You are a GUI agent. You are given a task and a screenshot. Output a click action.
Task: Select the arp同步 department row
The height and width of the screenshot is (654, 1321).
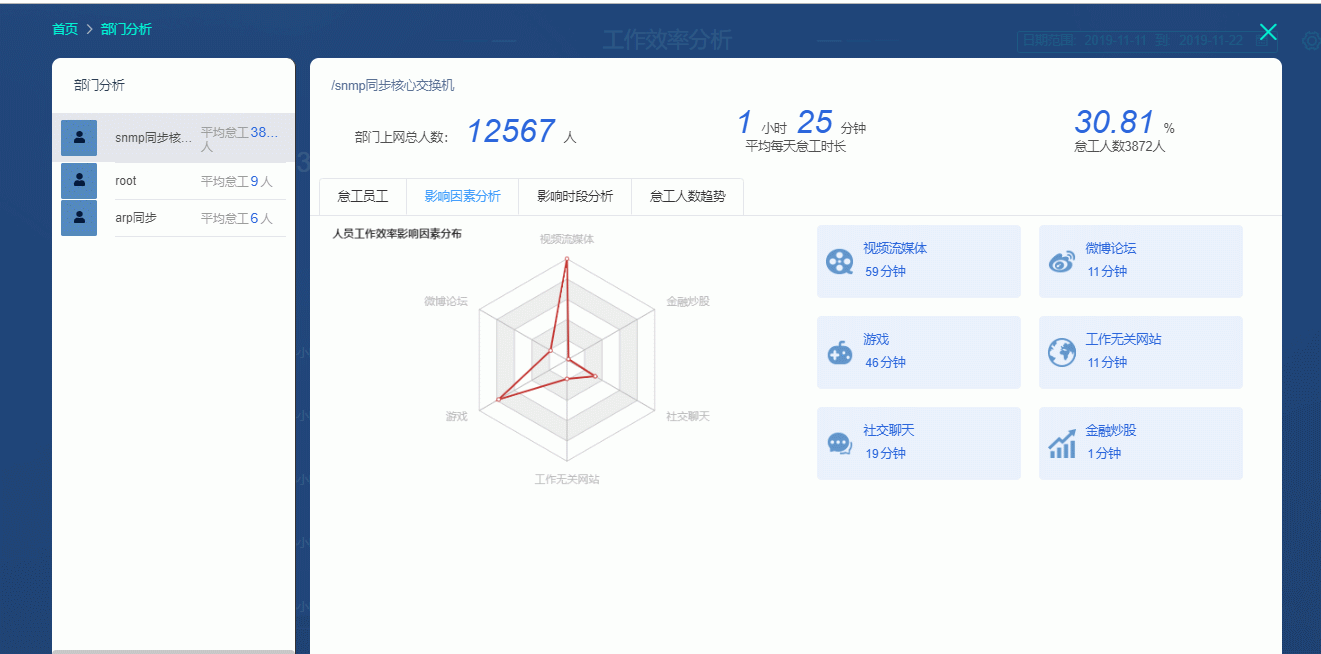click(x=190, y=218)
